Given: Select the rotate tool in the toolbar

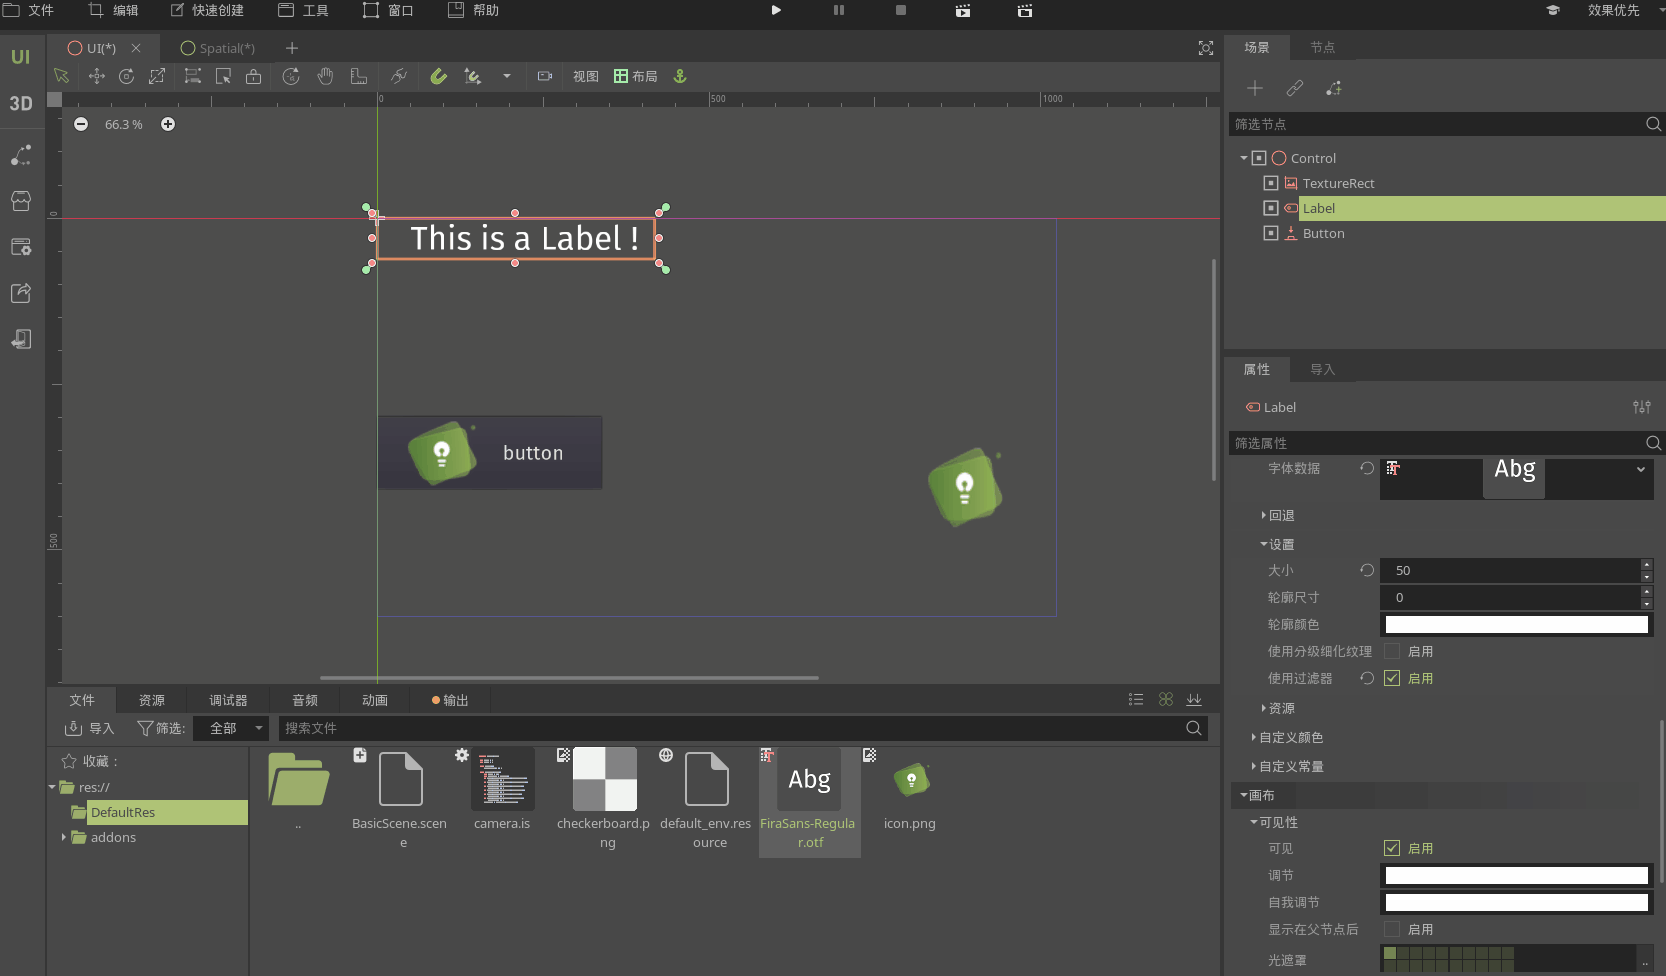Looking at the screenshot, I should [x=127, y=76].
